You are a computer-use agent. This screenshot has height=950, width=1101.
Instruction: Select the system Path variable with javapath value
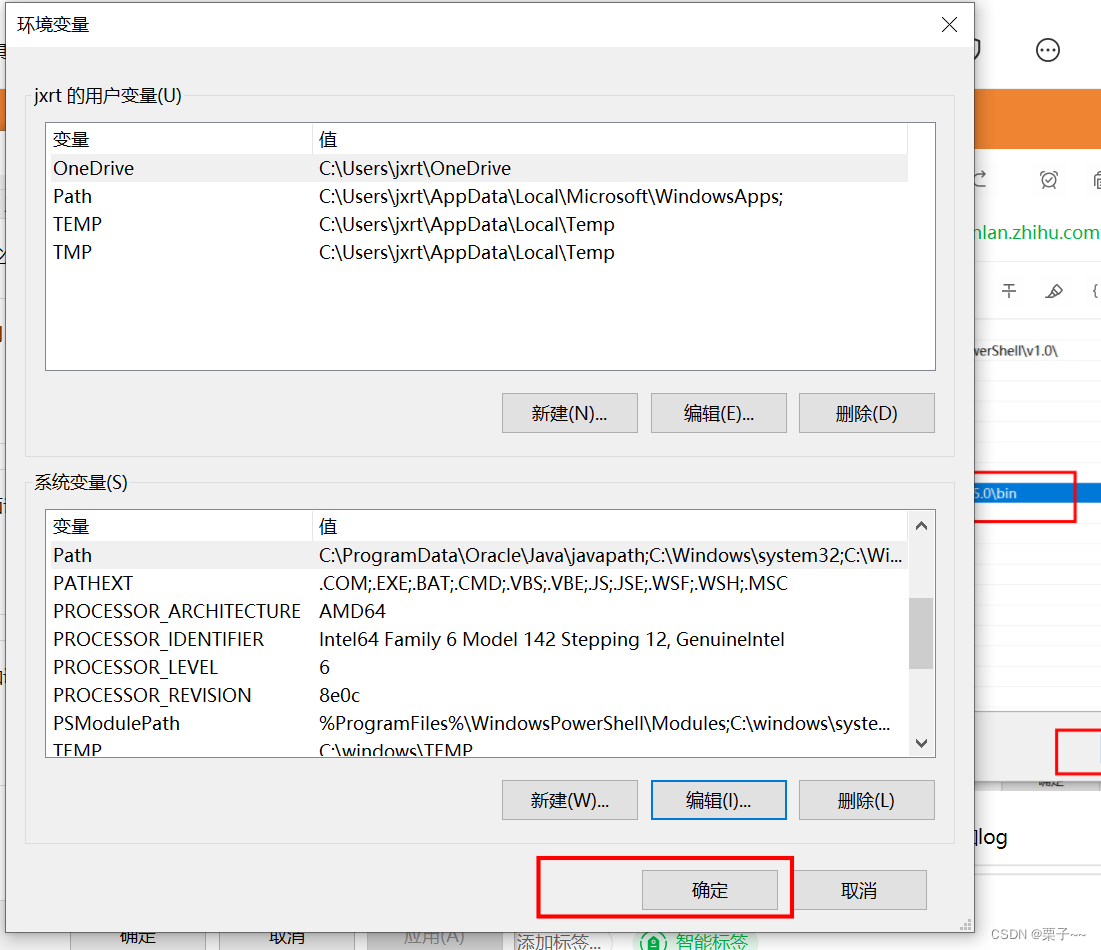(477, 555)
